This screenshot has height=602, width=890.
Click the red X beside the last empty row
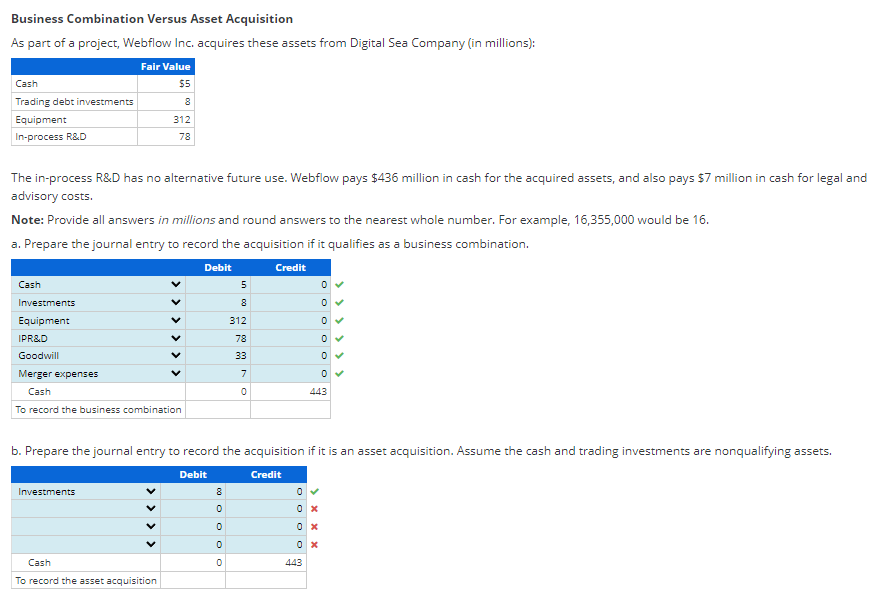[x=314, y=545]
